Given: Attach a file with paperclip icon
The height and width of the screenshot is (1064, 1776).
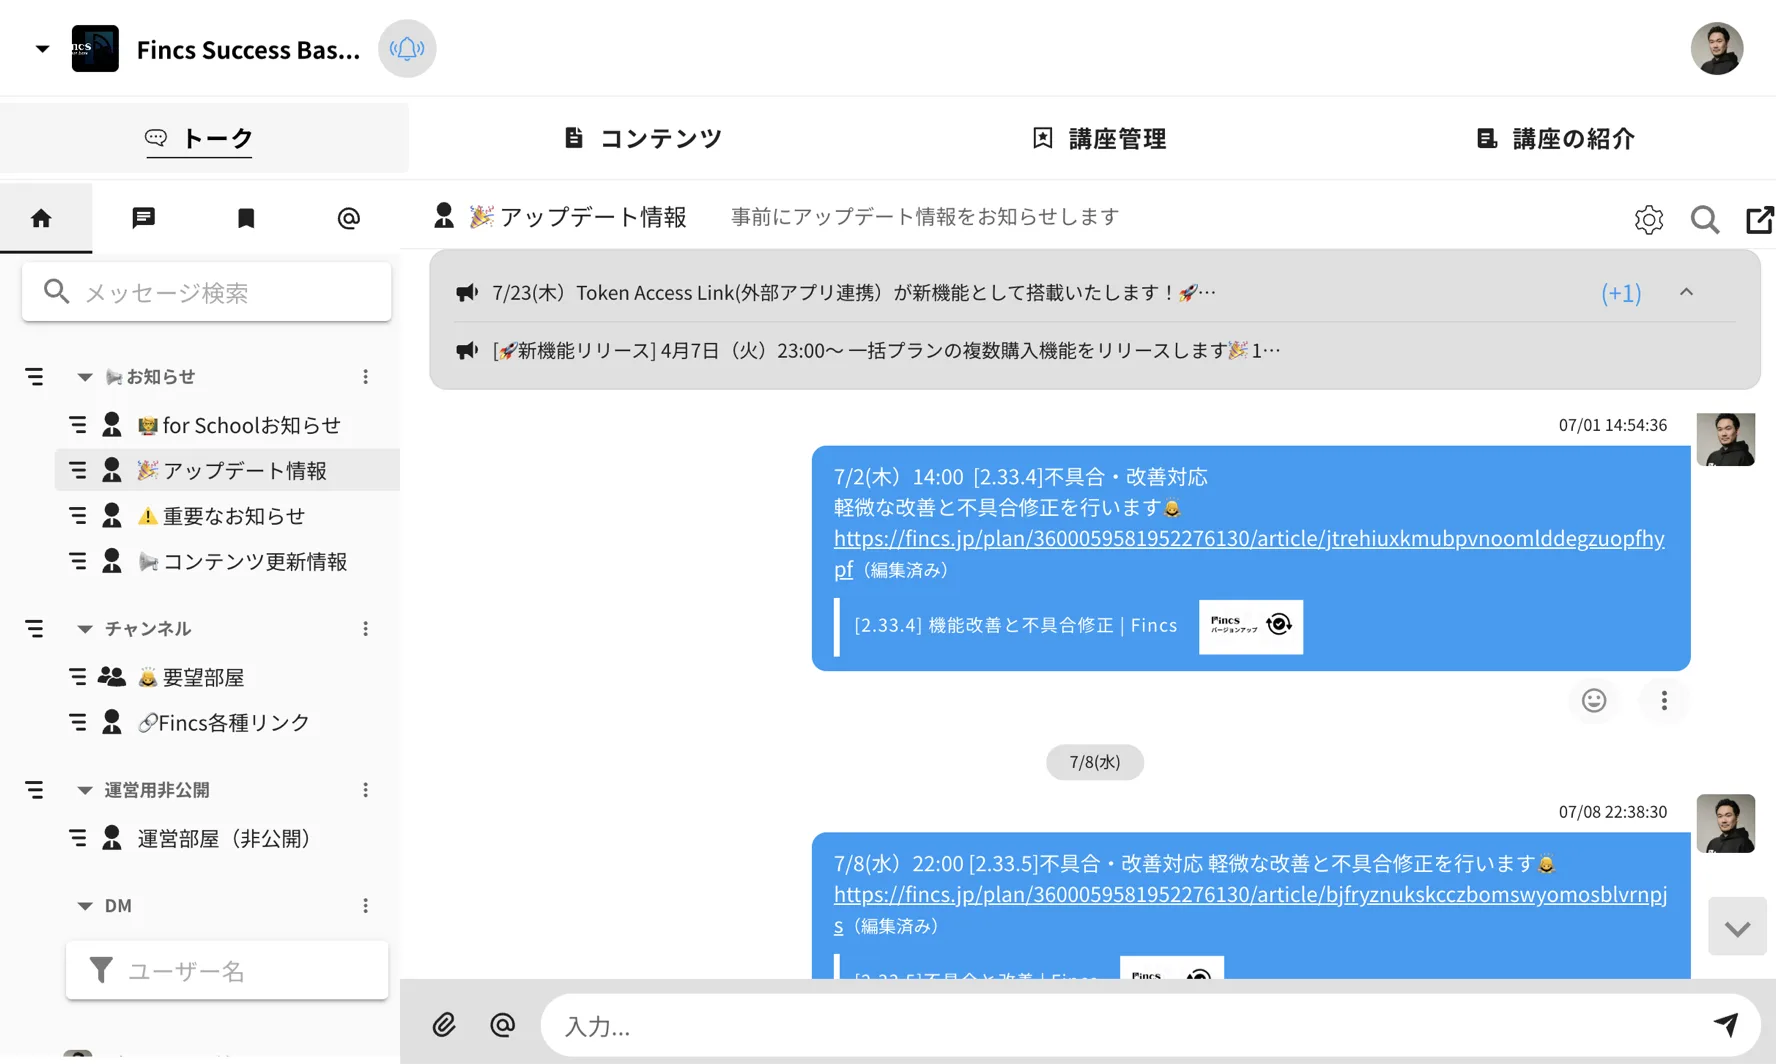Looking at the screenshot, I should (444, 1024).
